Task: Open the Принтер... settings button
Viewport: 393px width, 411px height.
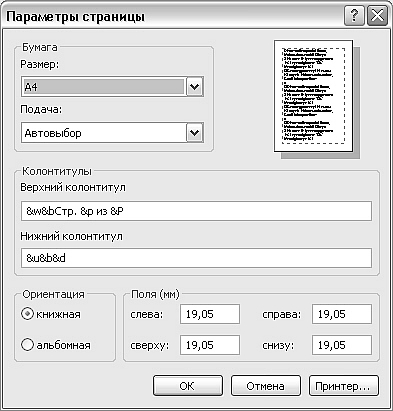Action: [x=344, y=386]
